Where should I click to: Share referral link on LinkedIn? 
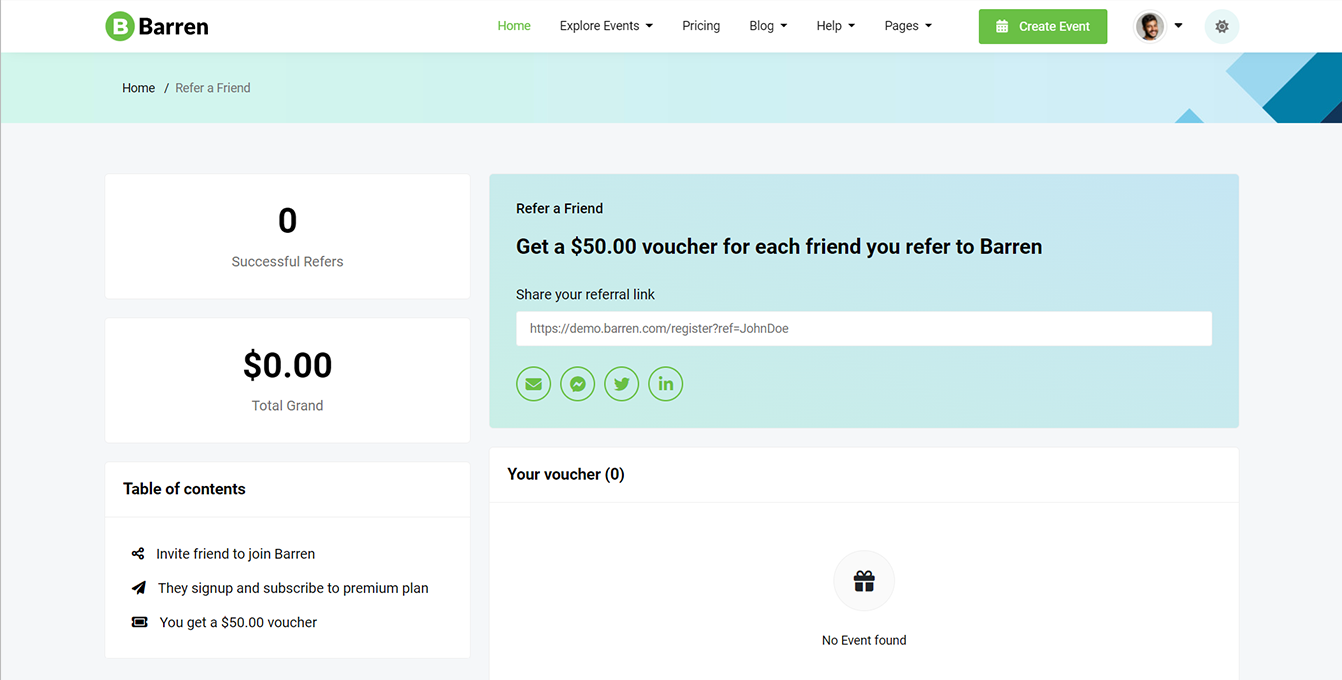tap(666, 384)
